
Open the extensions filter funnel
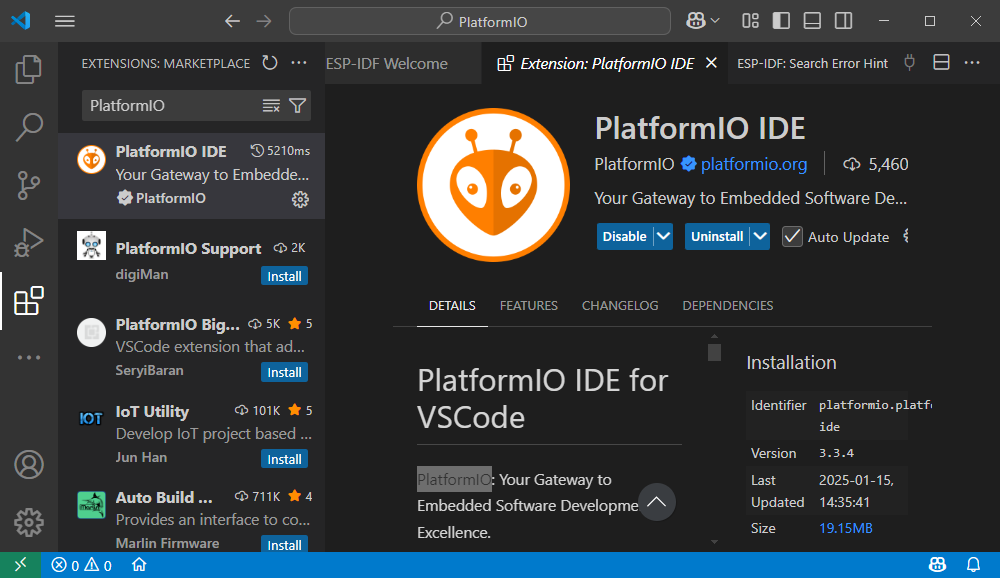click(297, 106)
